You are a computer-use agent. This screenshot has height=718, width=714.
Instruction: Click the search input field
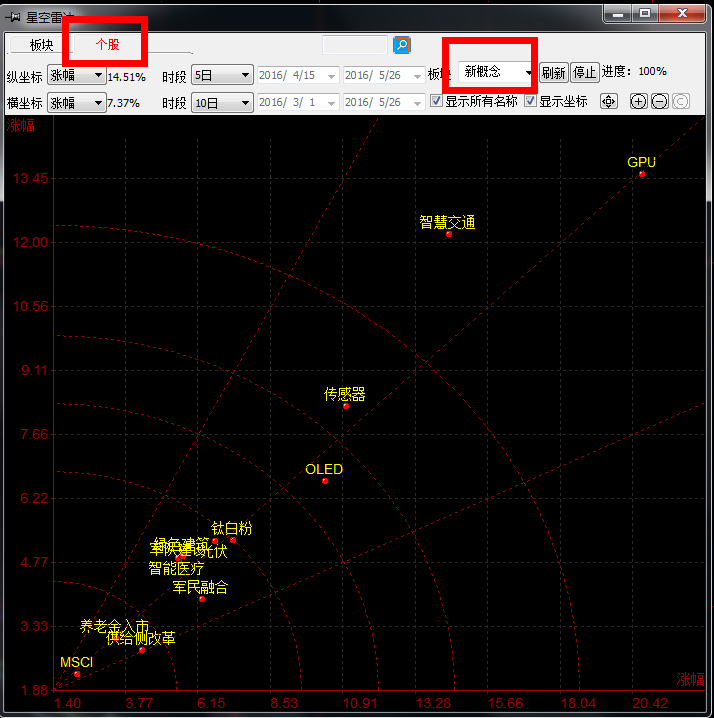355,45
